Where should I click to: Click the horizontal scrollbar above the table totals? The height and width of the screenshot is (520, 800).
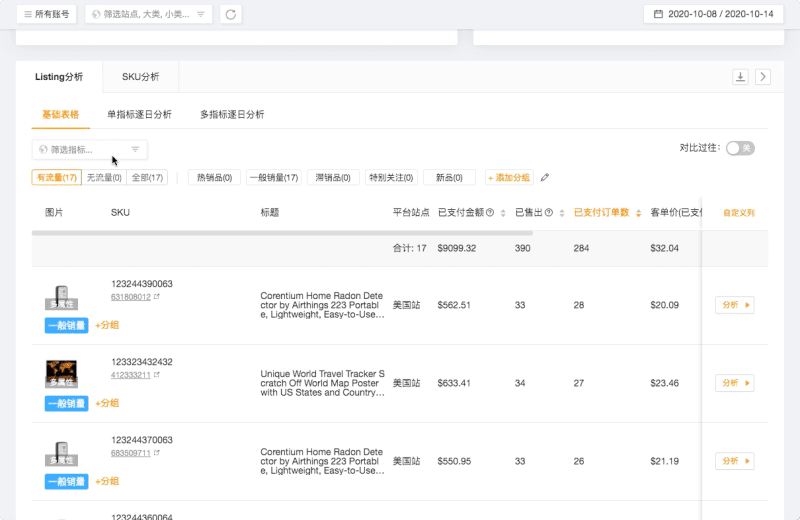pyautogui.click(x=280, y=234)
